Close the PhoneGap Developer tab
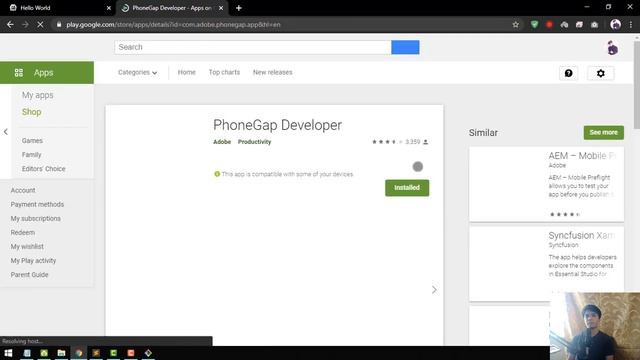640x360 pixels. pyautogui.click(x=221, y=8)
